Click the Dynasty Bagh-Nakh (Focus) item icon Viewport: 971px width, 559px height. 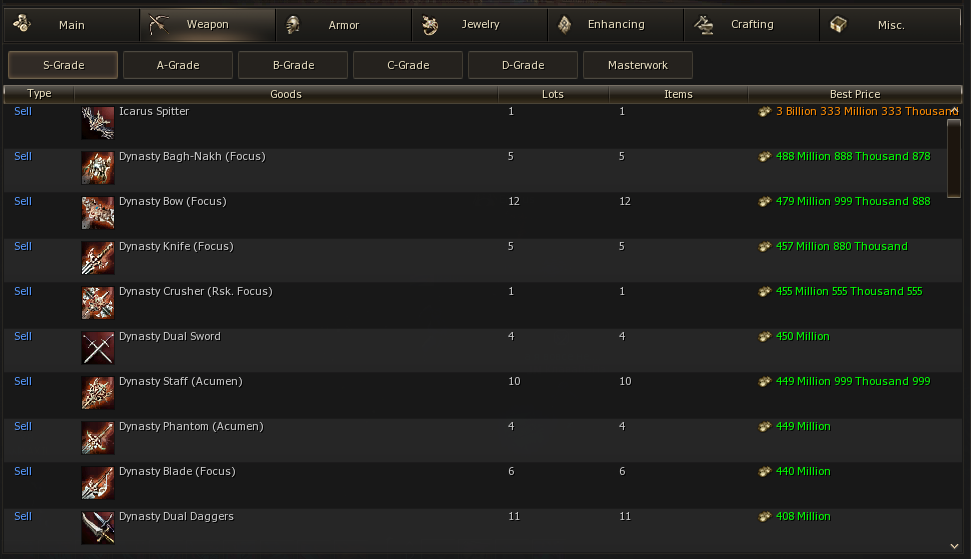(98, 168)
